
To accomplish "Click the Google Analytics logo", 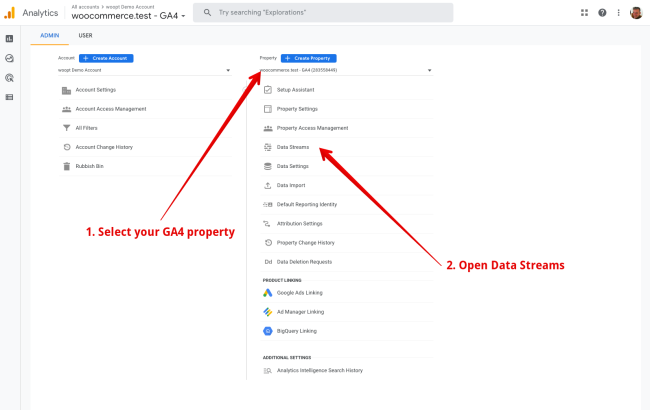I will [10, 13].
